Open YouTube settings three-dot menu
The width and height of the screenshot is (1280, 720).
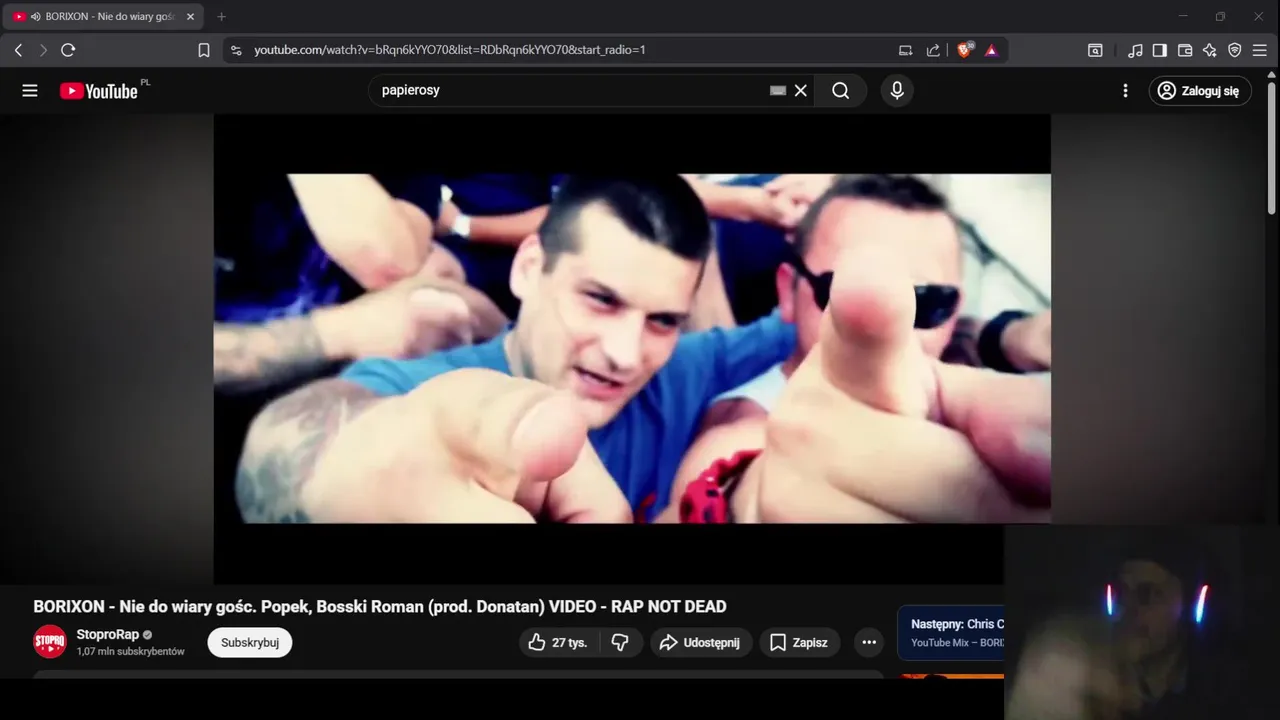click(x=1125, y=91)
